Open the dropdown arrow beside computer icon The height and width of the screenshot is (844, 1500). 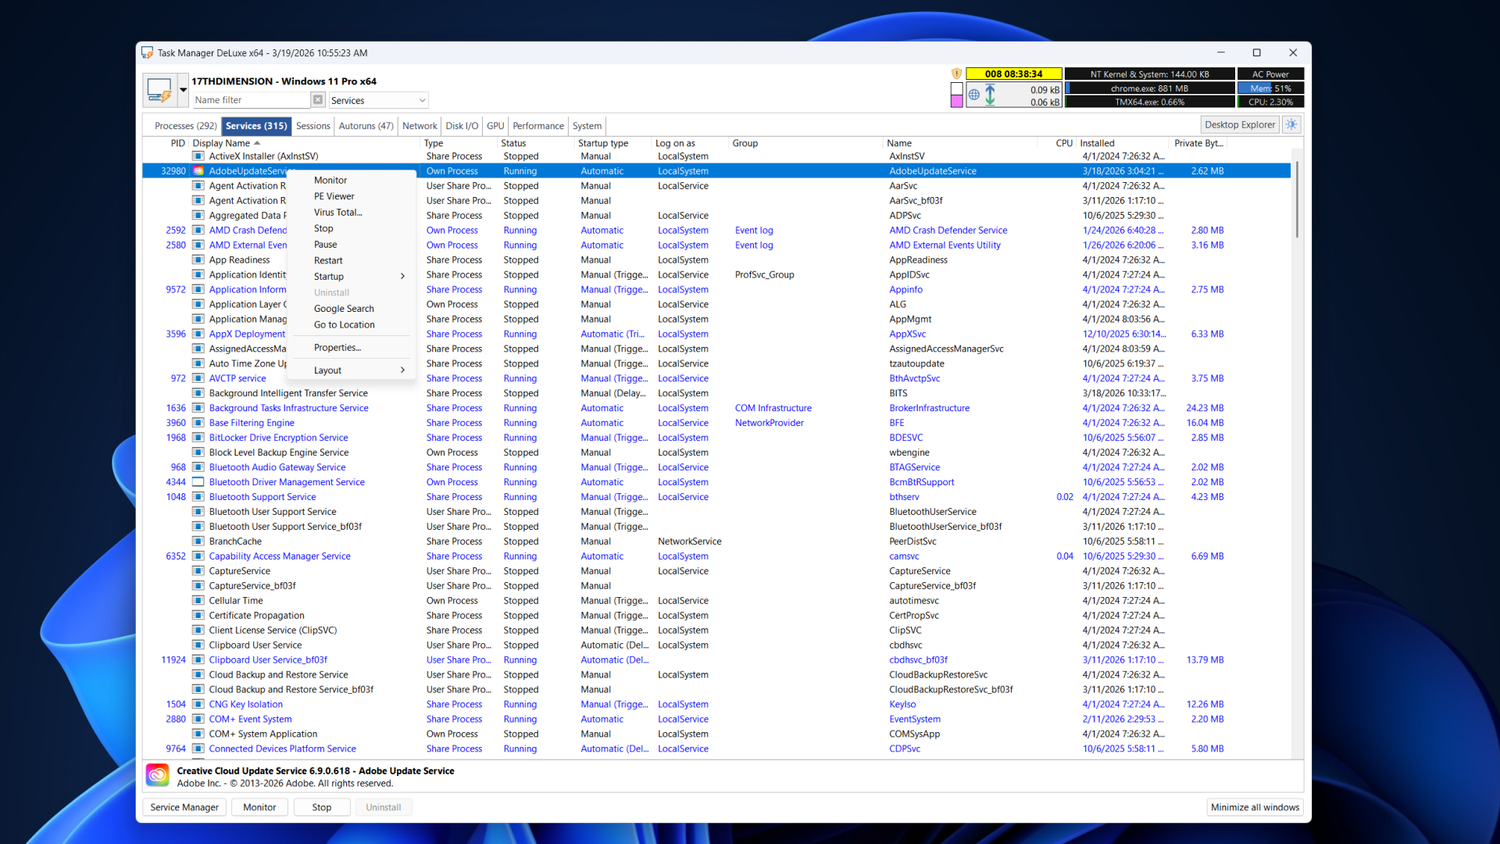tap(183, 90)
